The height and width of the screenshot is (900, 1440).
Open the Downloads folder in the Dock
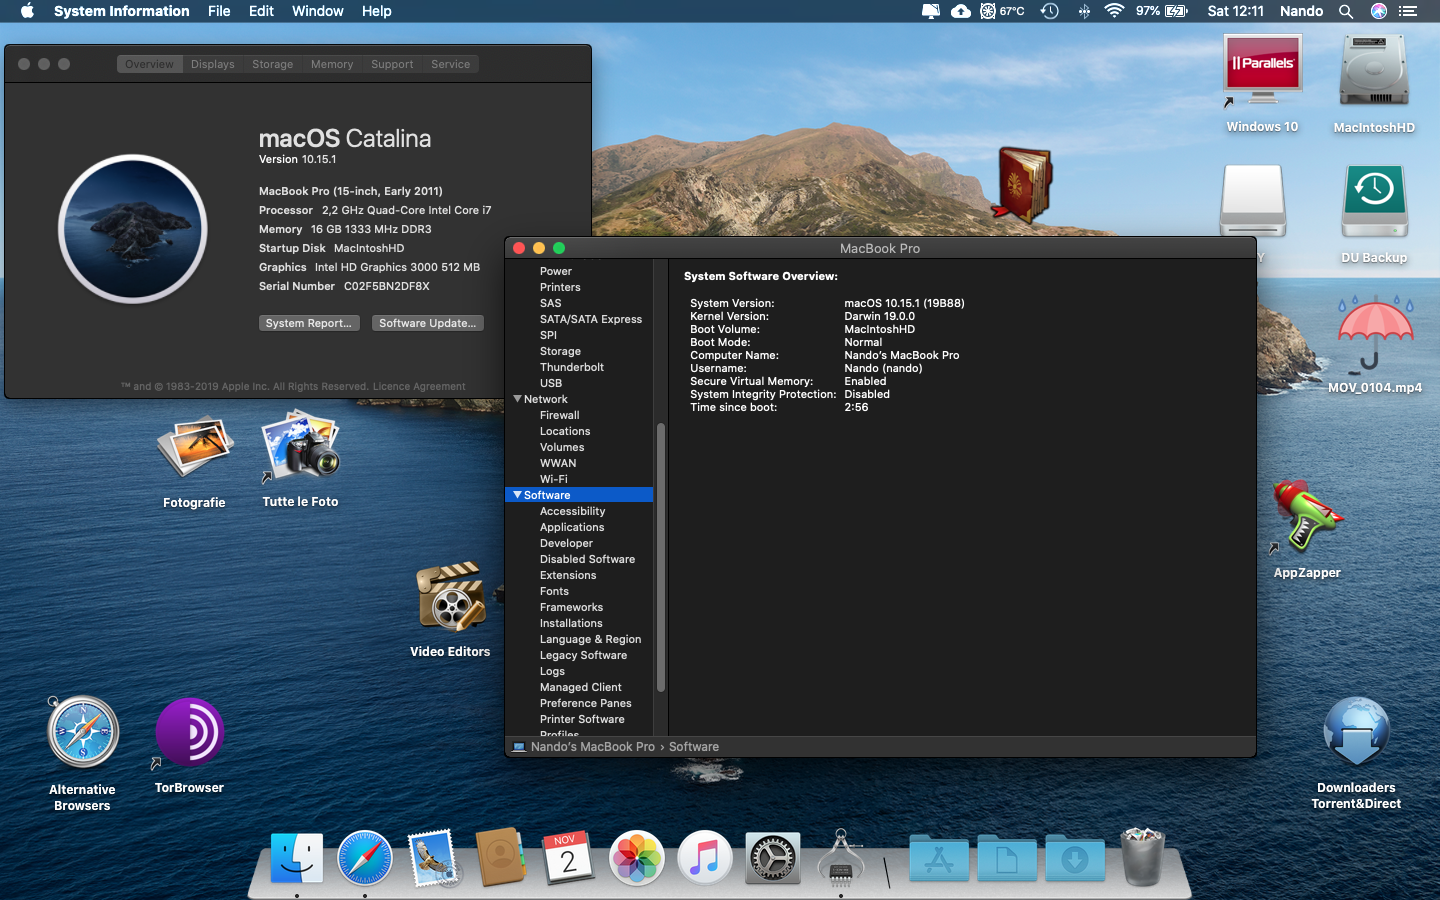coord(1075,858)
